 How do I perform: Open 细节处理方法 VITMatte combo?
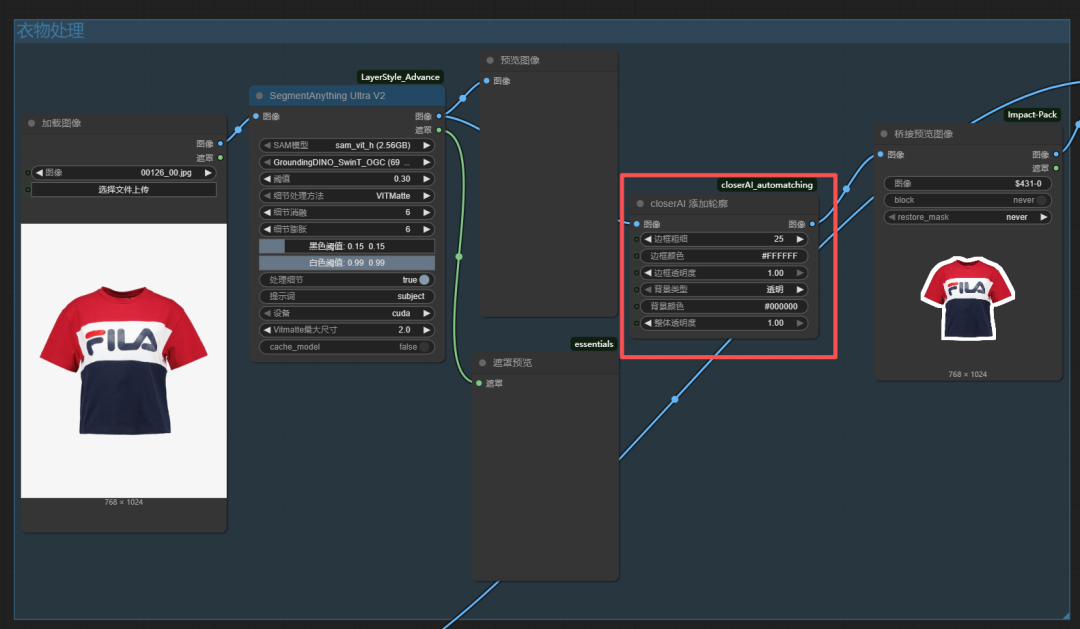346,196
